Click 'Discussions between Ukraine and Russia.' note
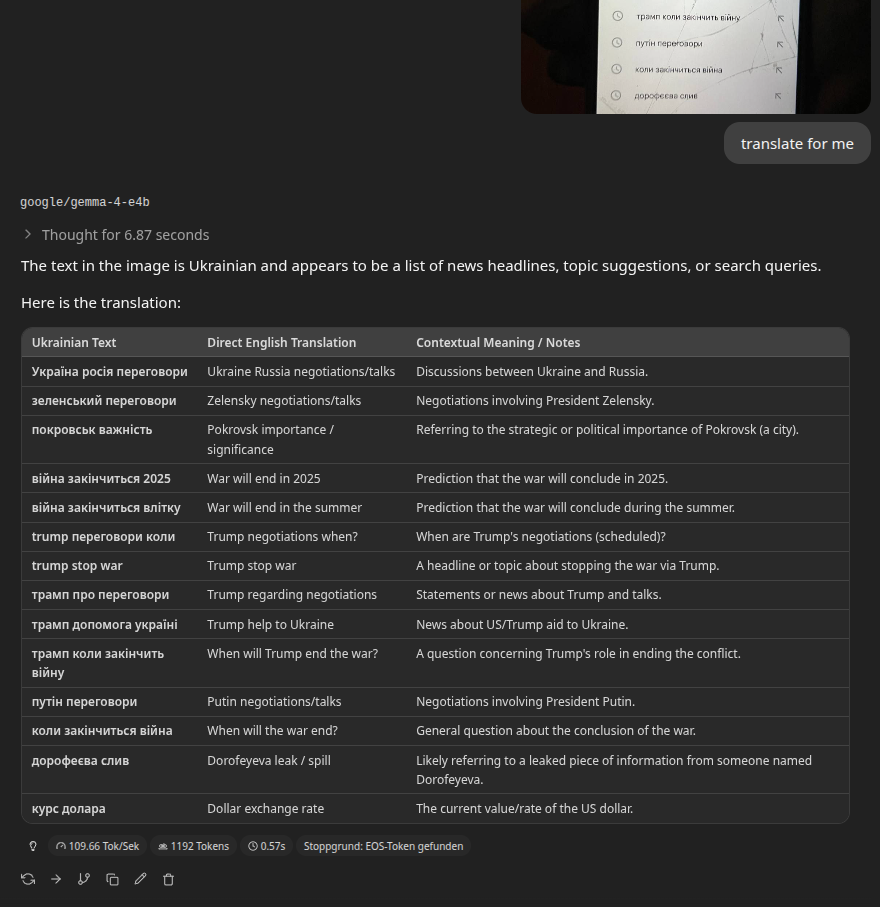This screenshot has width=880, height=907. pos(532,371)
